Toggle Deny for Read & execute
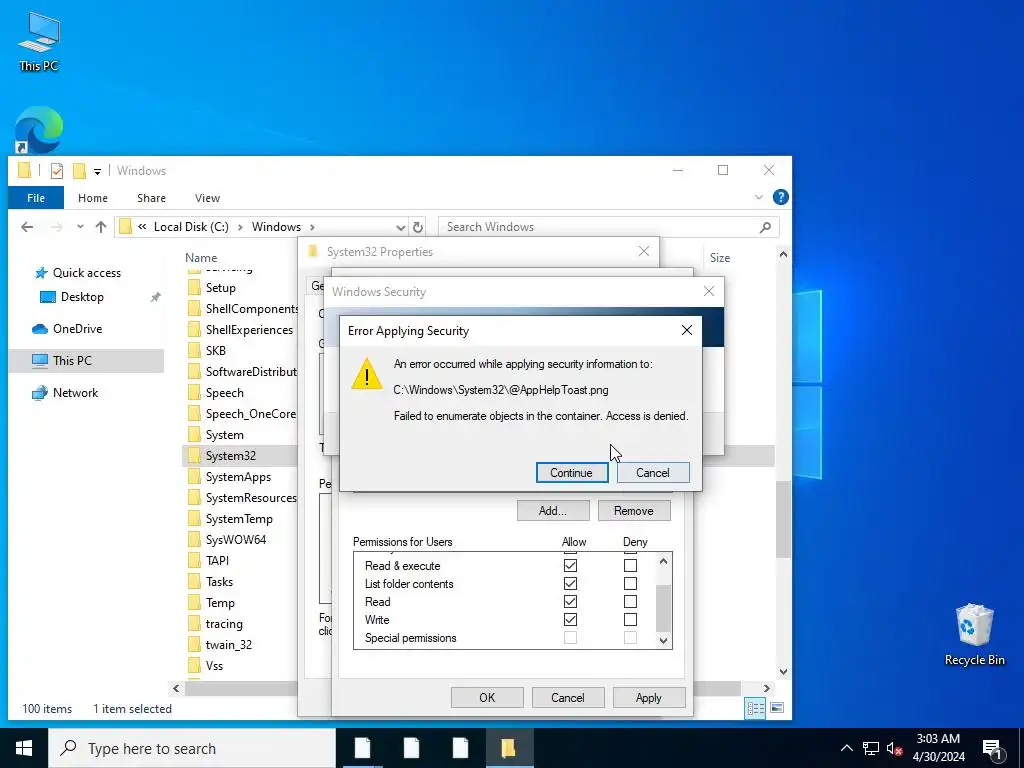The height and width of the screenshot is (768, 1024). tap(630, 566)
